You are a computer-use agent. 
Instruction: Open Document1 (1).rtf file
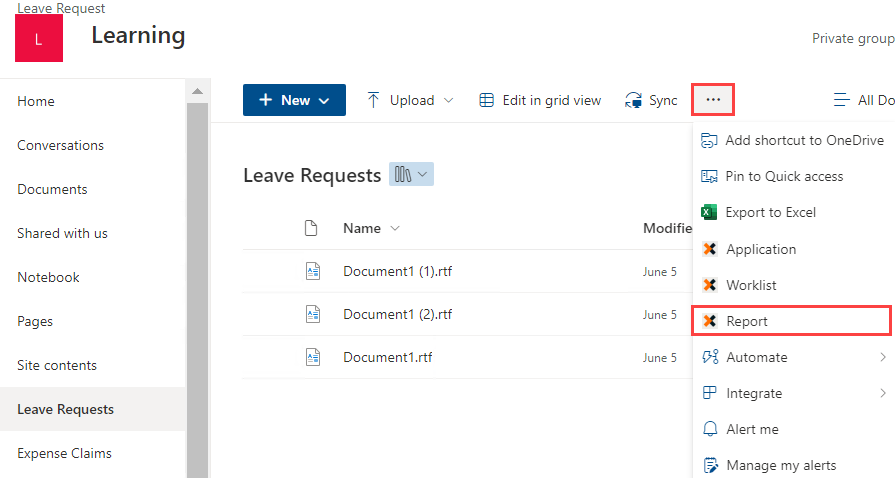(x=397, y=271)
